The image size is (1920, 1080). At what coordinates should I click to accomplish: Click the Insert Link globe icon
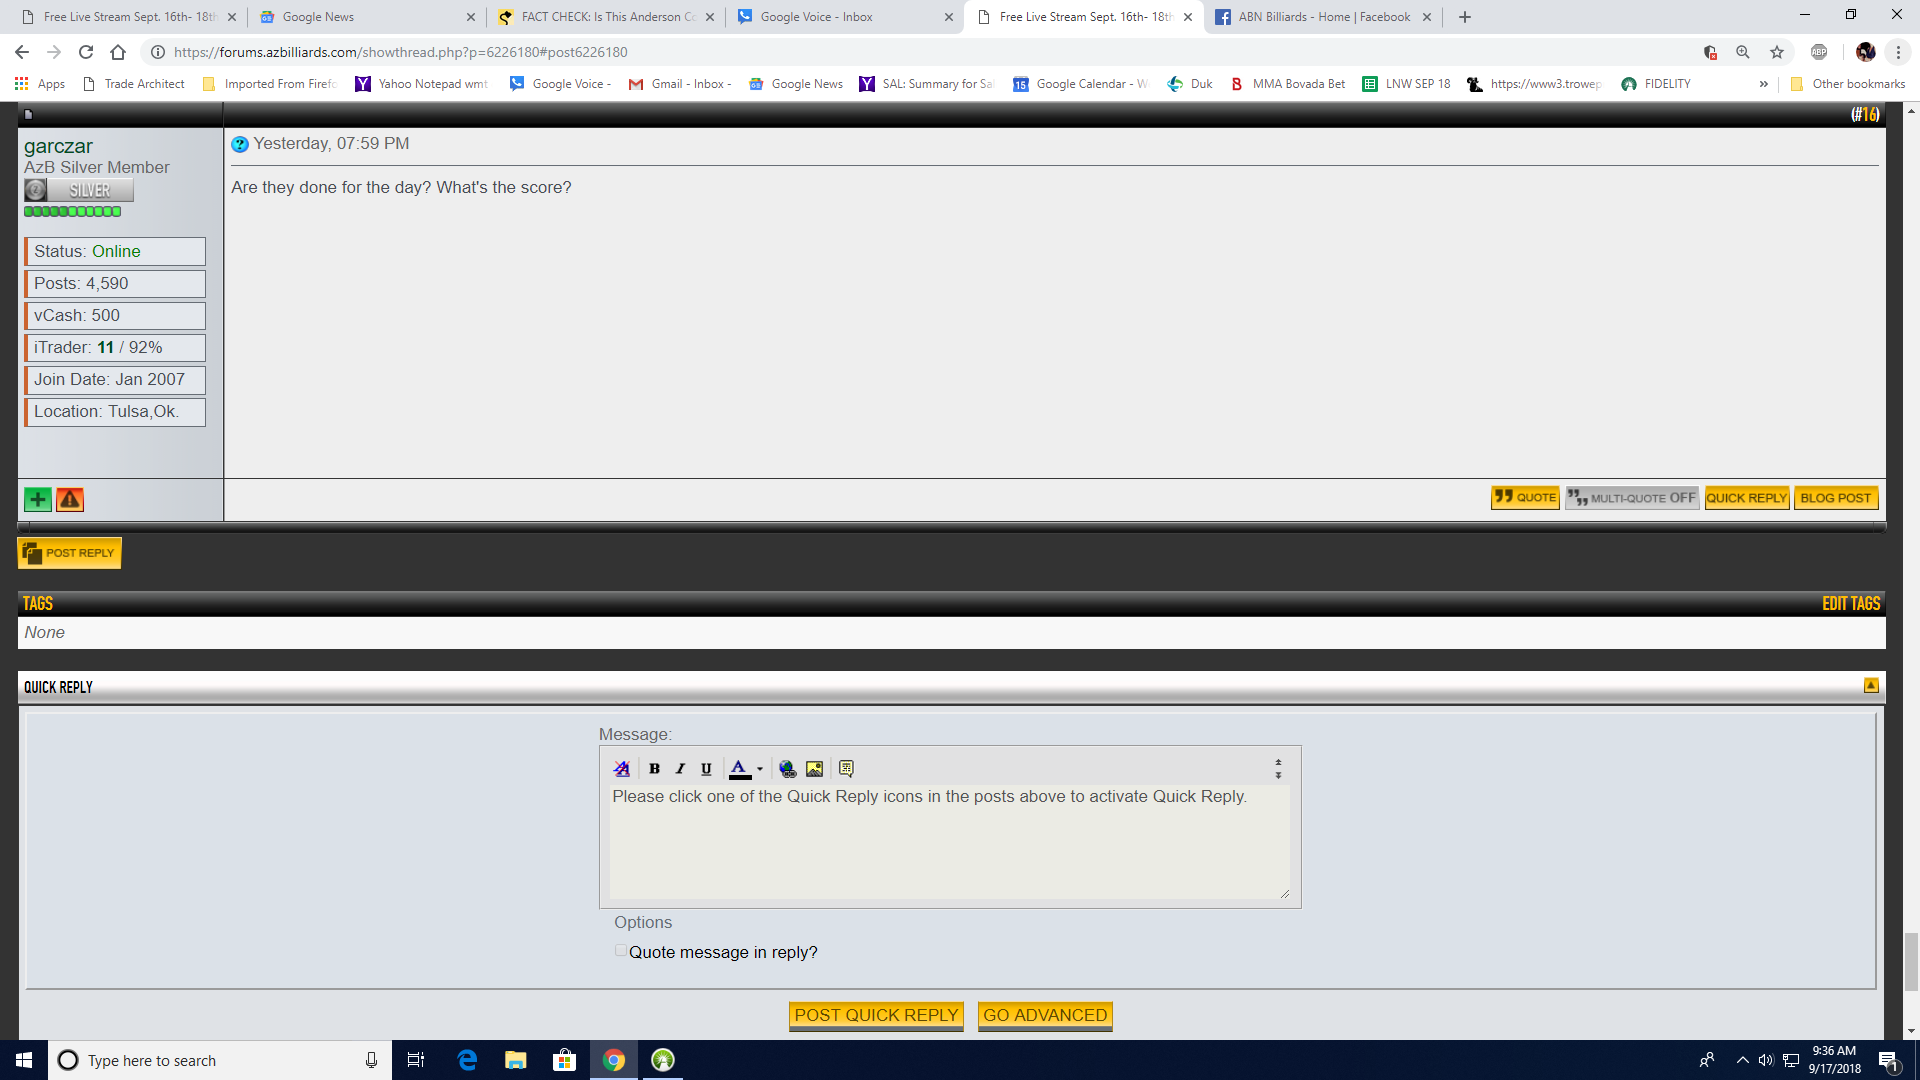(788, 769)
